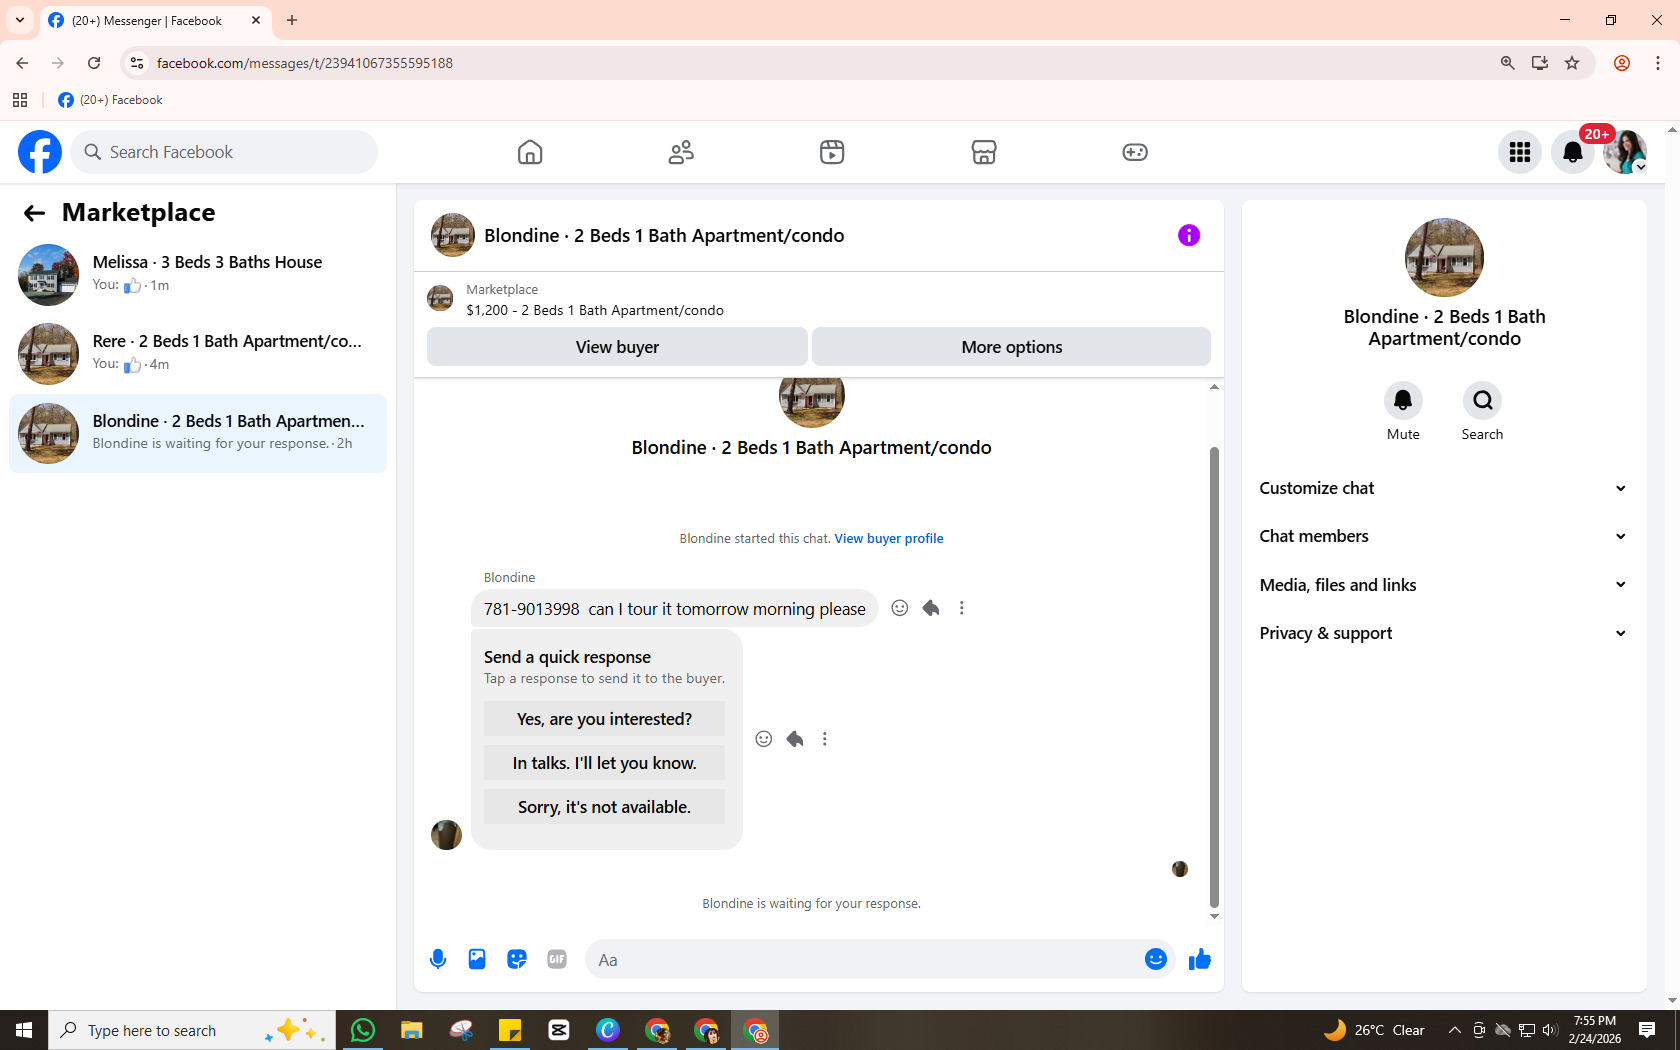Click the More options button
This screenshot has width=1680, height=1050.
[1011, 347]
